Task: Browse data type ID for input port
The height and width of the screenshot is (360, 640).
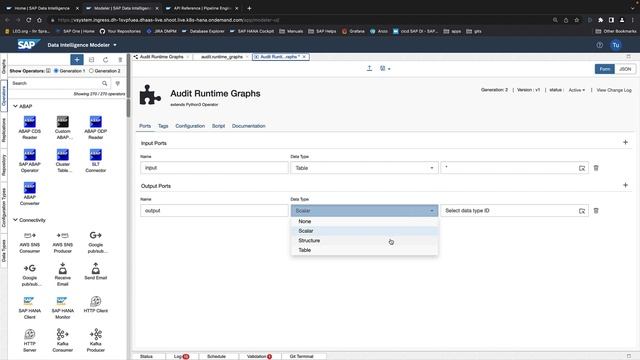Action: click(582, 168)
